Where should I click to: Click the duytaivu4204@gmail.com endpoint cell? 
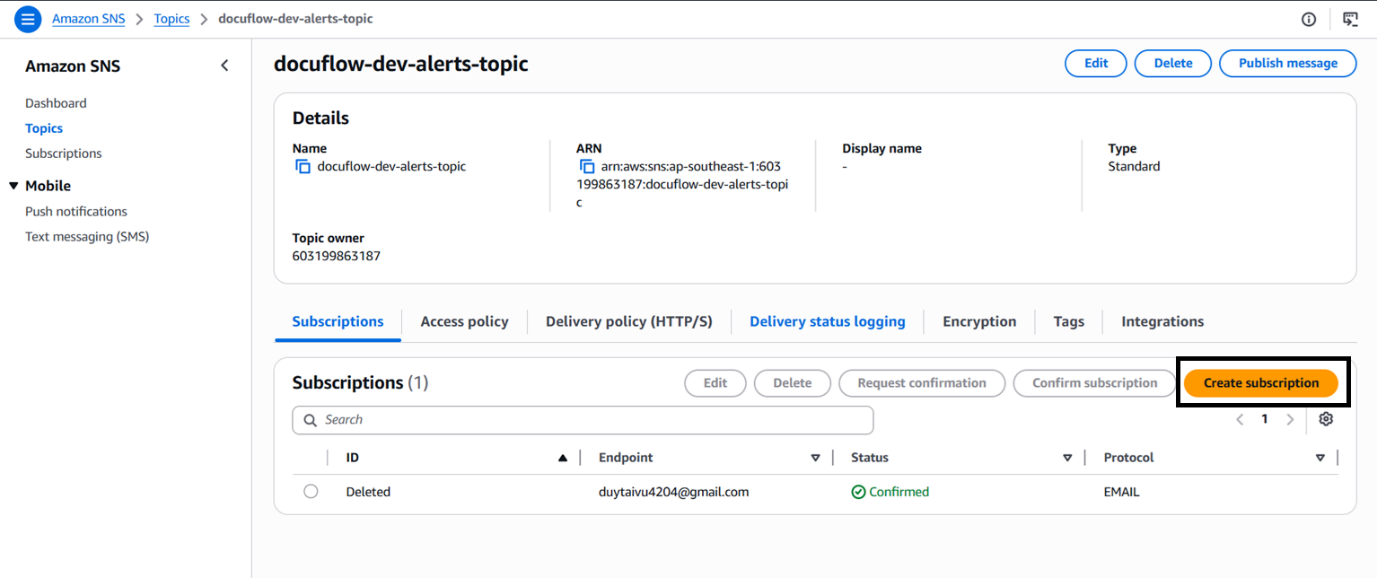(x=674, y=492)
